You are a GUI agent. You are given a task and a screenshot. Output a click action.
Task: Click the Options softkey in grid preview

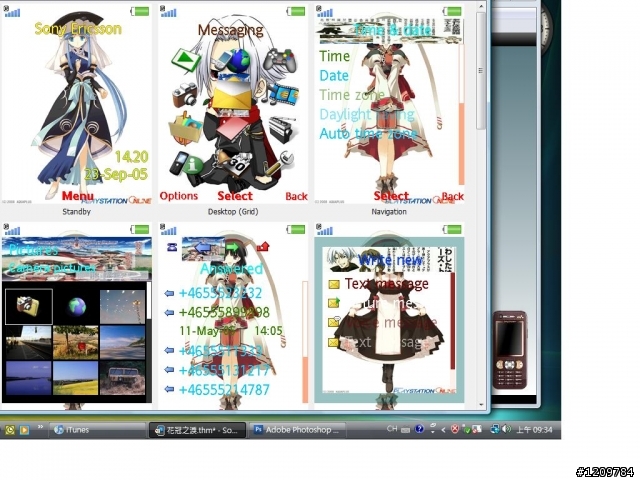point(179,196)
